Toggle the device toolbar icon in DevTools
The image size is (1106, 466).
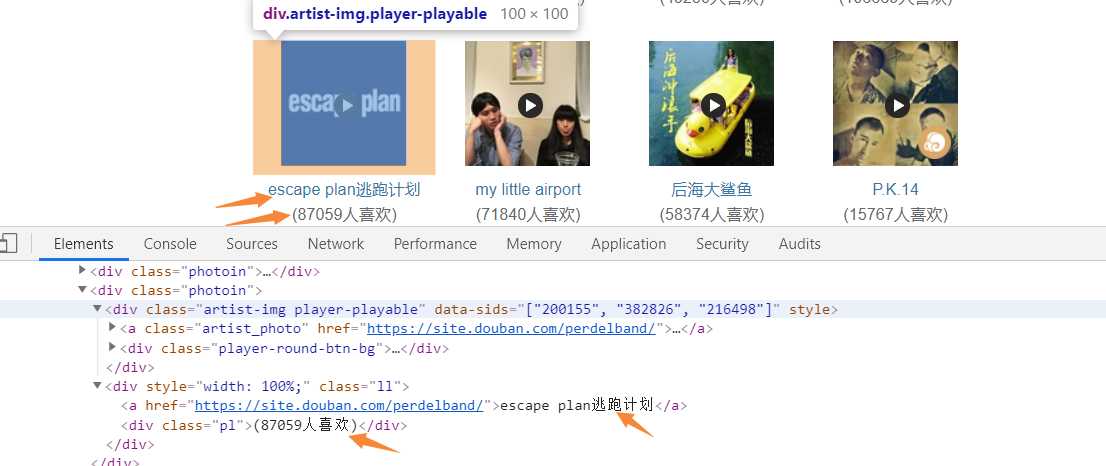(8, 244)
